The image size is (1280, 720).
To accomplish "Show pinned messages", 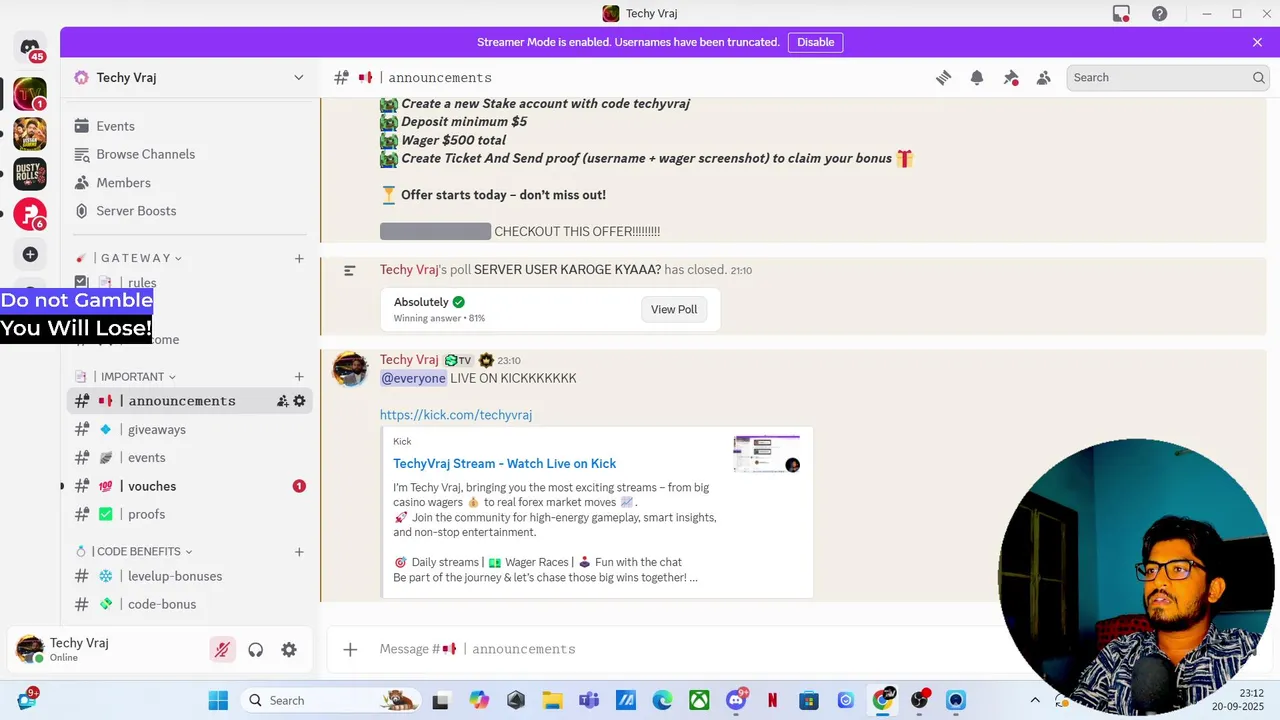I will point(1011,78).
